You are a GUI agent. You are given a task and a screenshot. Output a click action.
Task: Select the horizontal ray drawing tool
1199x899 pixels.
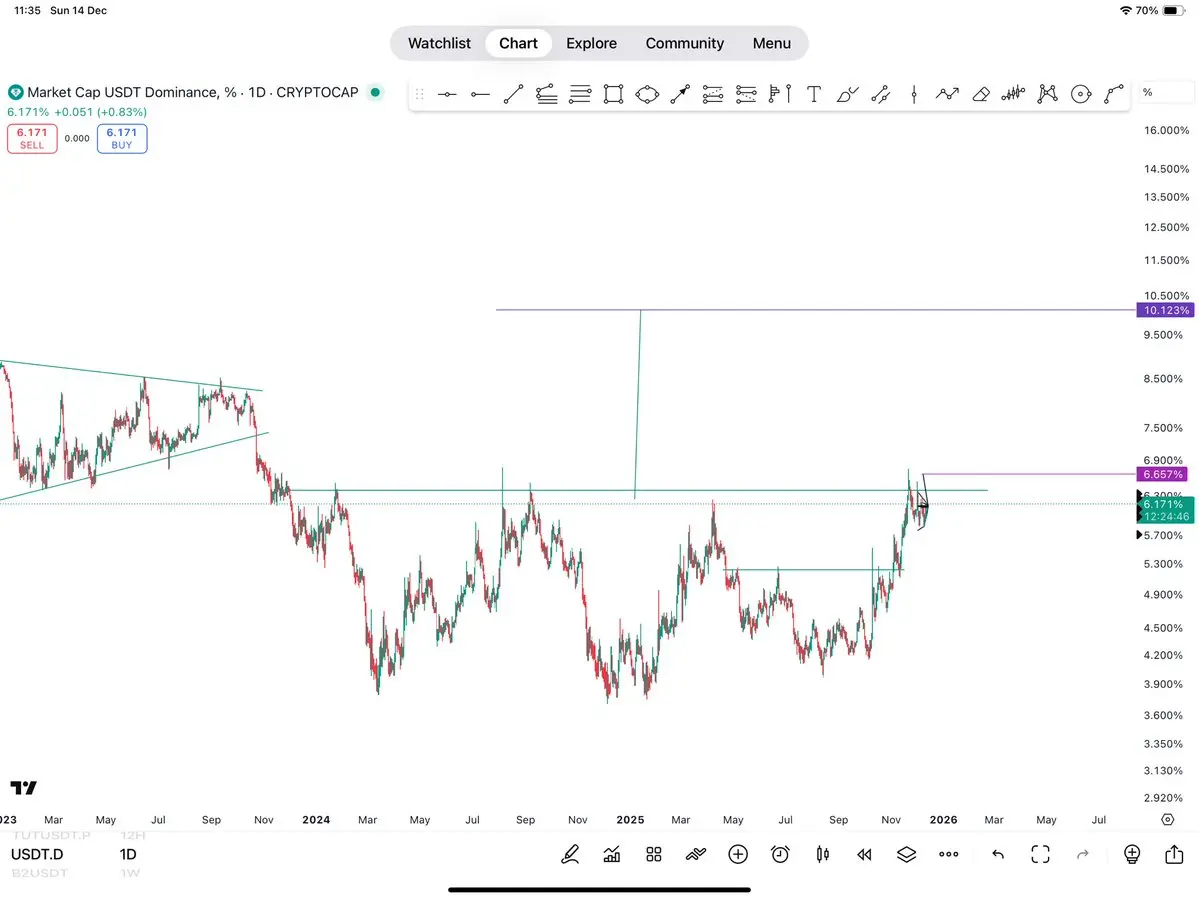click(480, 94)
